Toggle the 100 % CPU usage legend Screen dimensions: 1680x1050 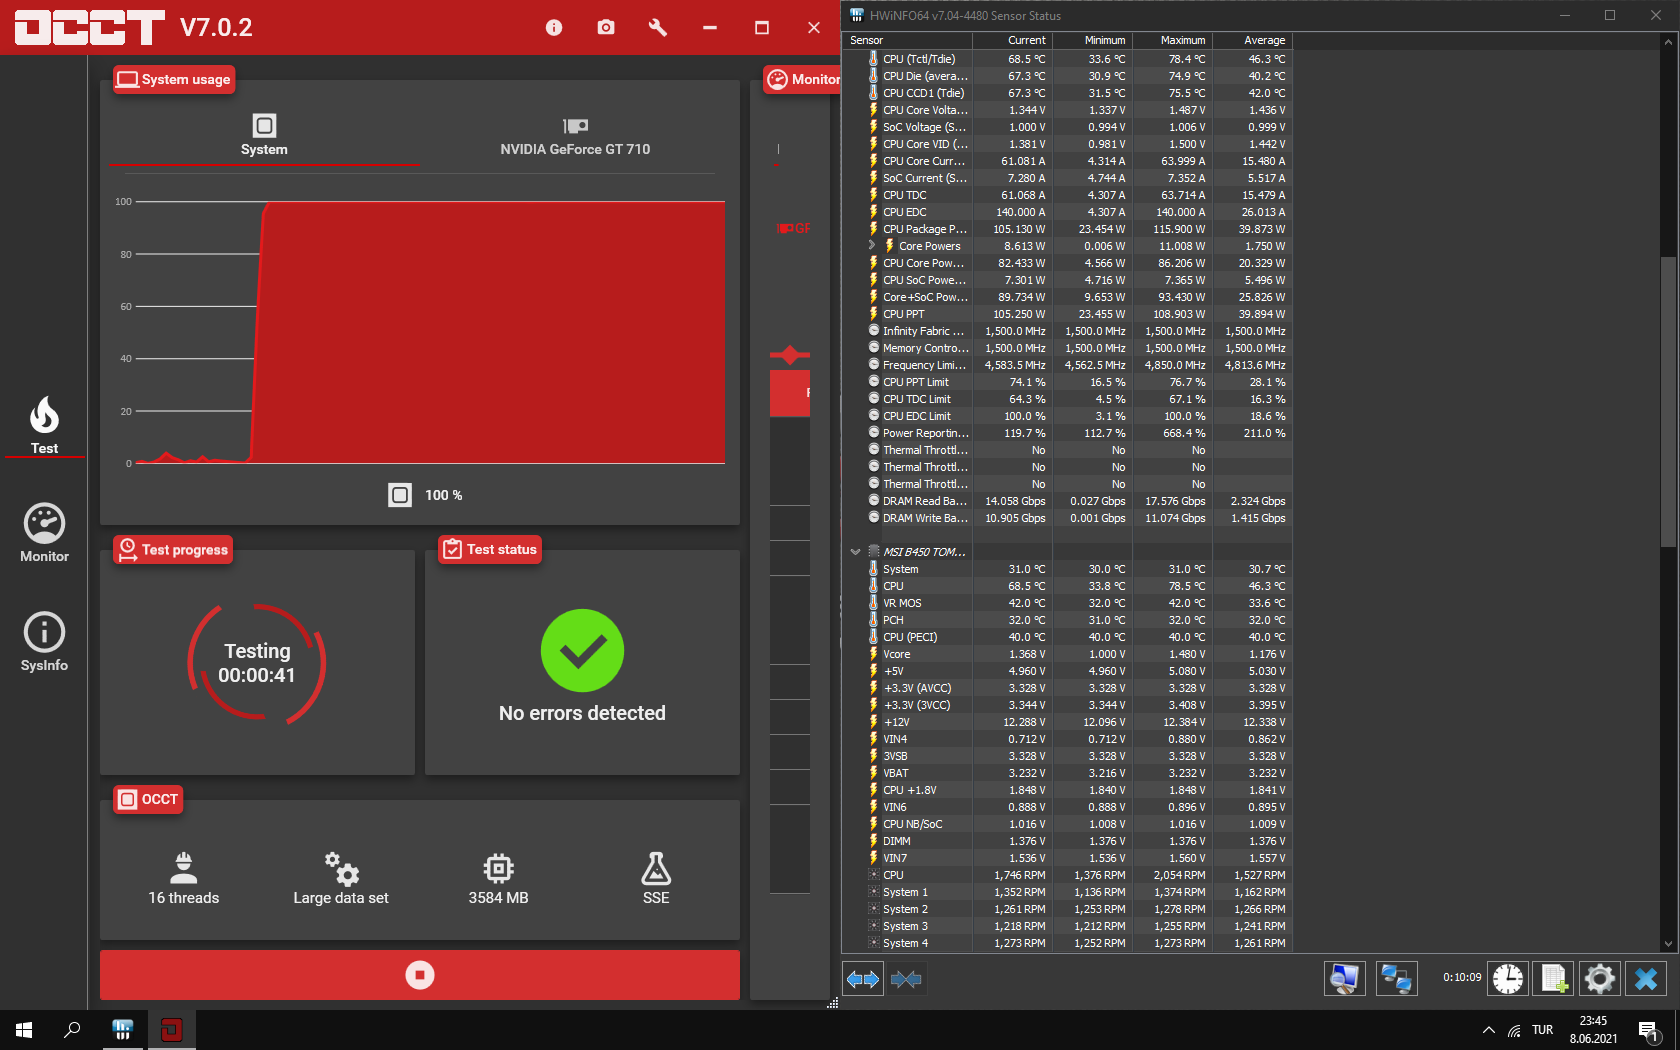pos(426,495)
